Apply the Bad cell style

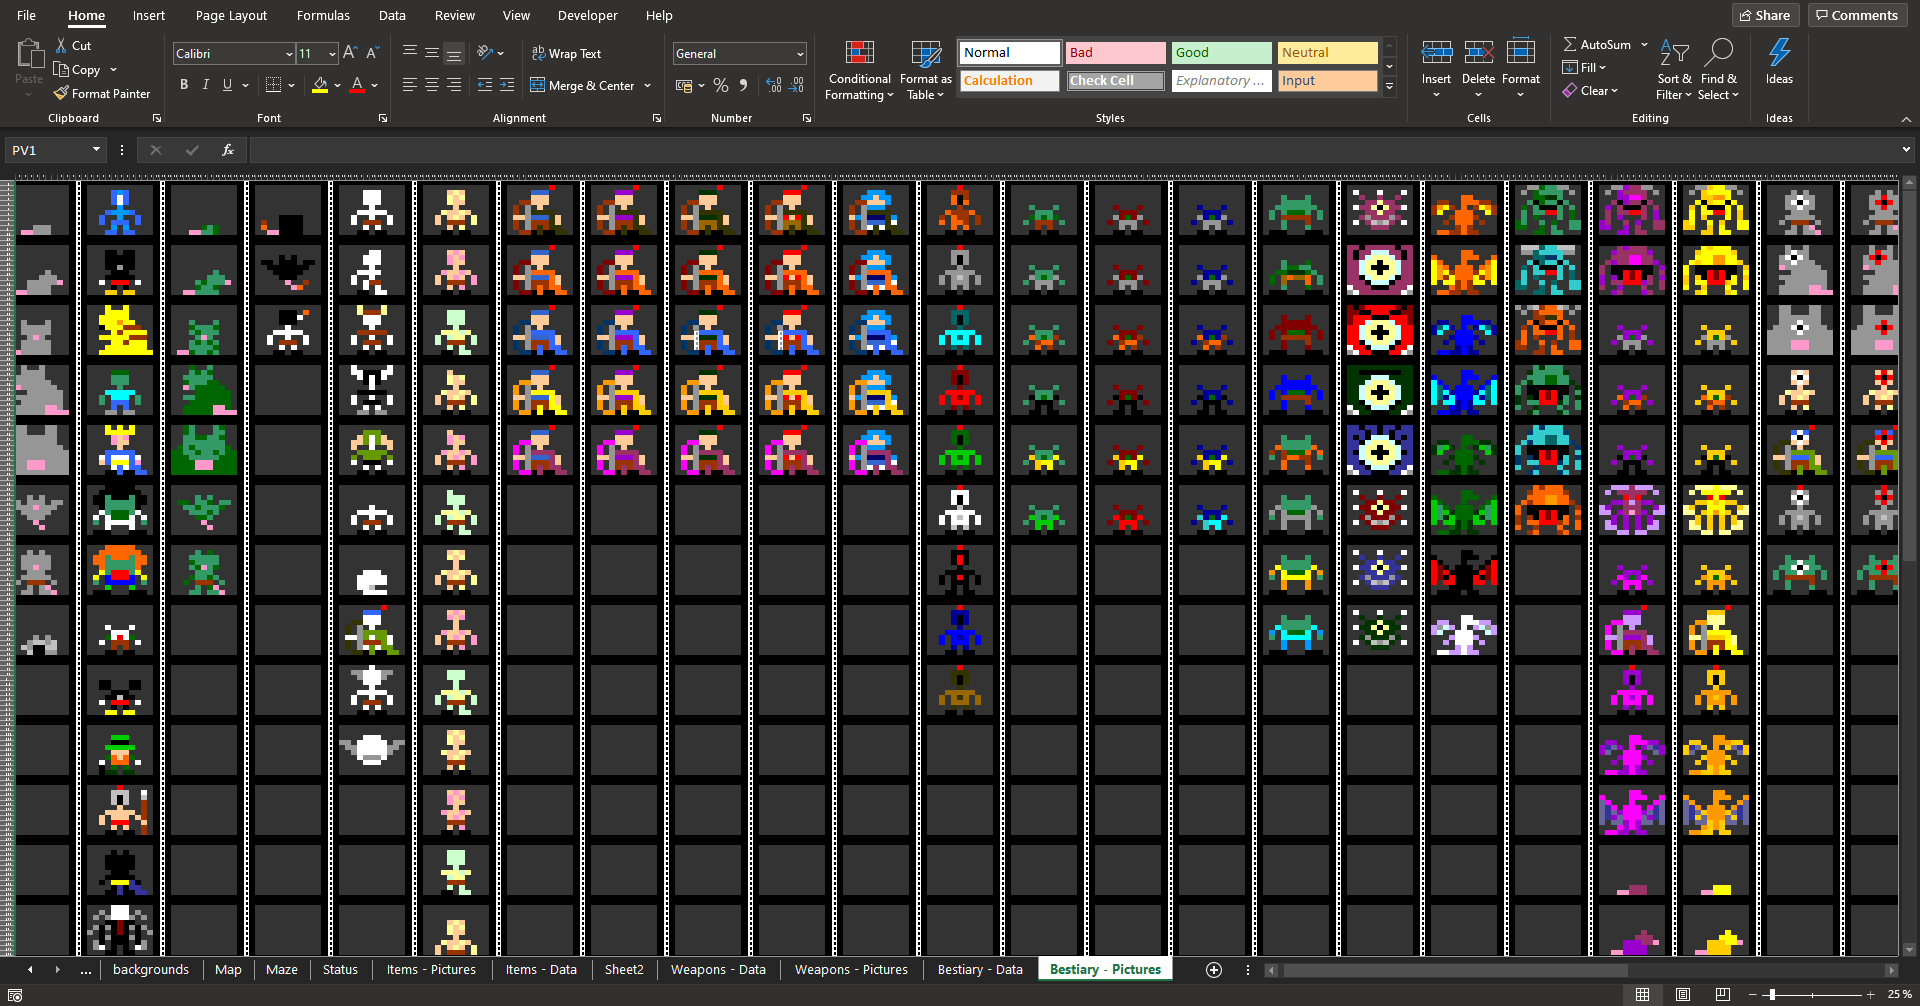click(x=1115, y=52)
